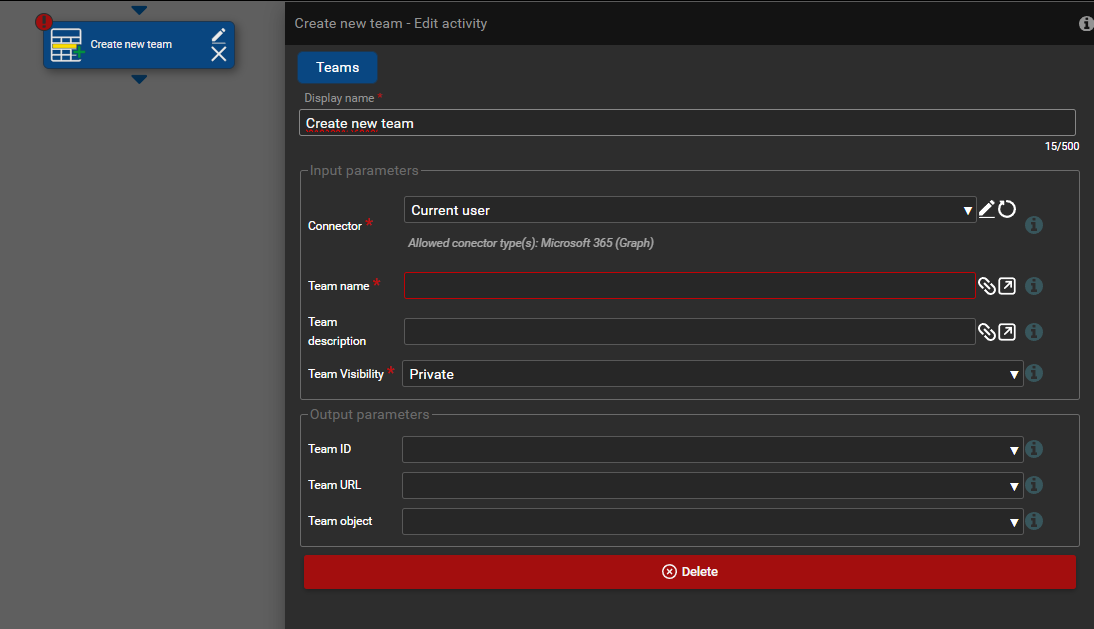1094x629 pixels.
Task: Click the info icon beside Team Visibility
Action: [1035, 373]
